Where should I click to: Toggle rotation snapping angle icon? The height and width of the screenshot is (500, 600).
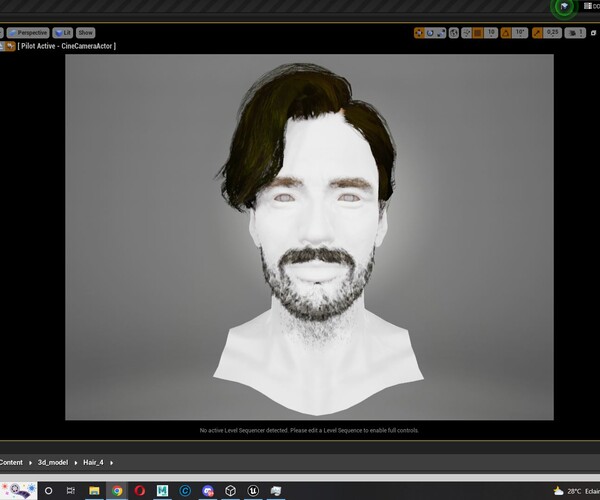pyautogui.click(x=506, y=33)
